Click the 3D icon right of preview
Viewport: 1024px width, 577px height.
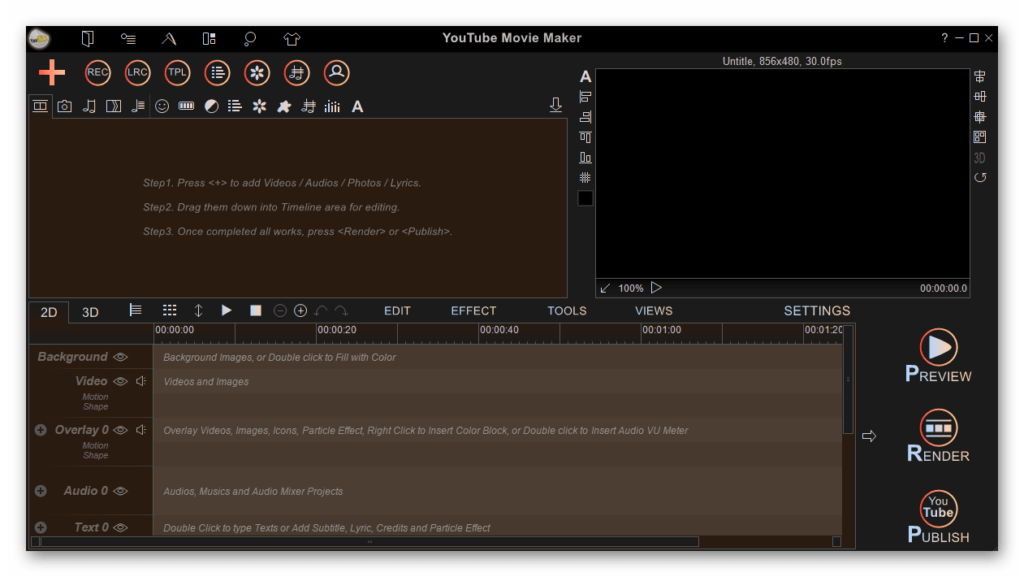click(x=980, y=158)
